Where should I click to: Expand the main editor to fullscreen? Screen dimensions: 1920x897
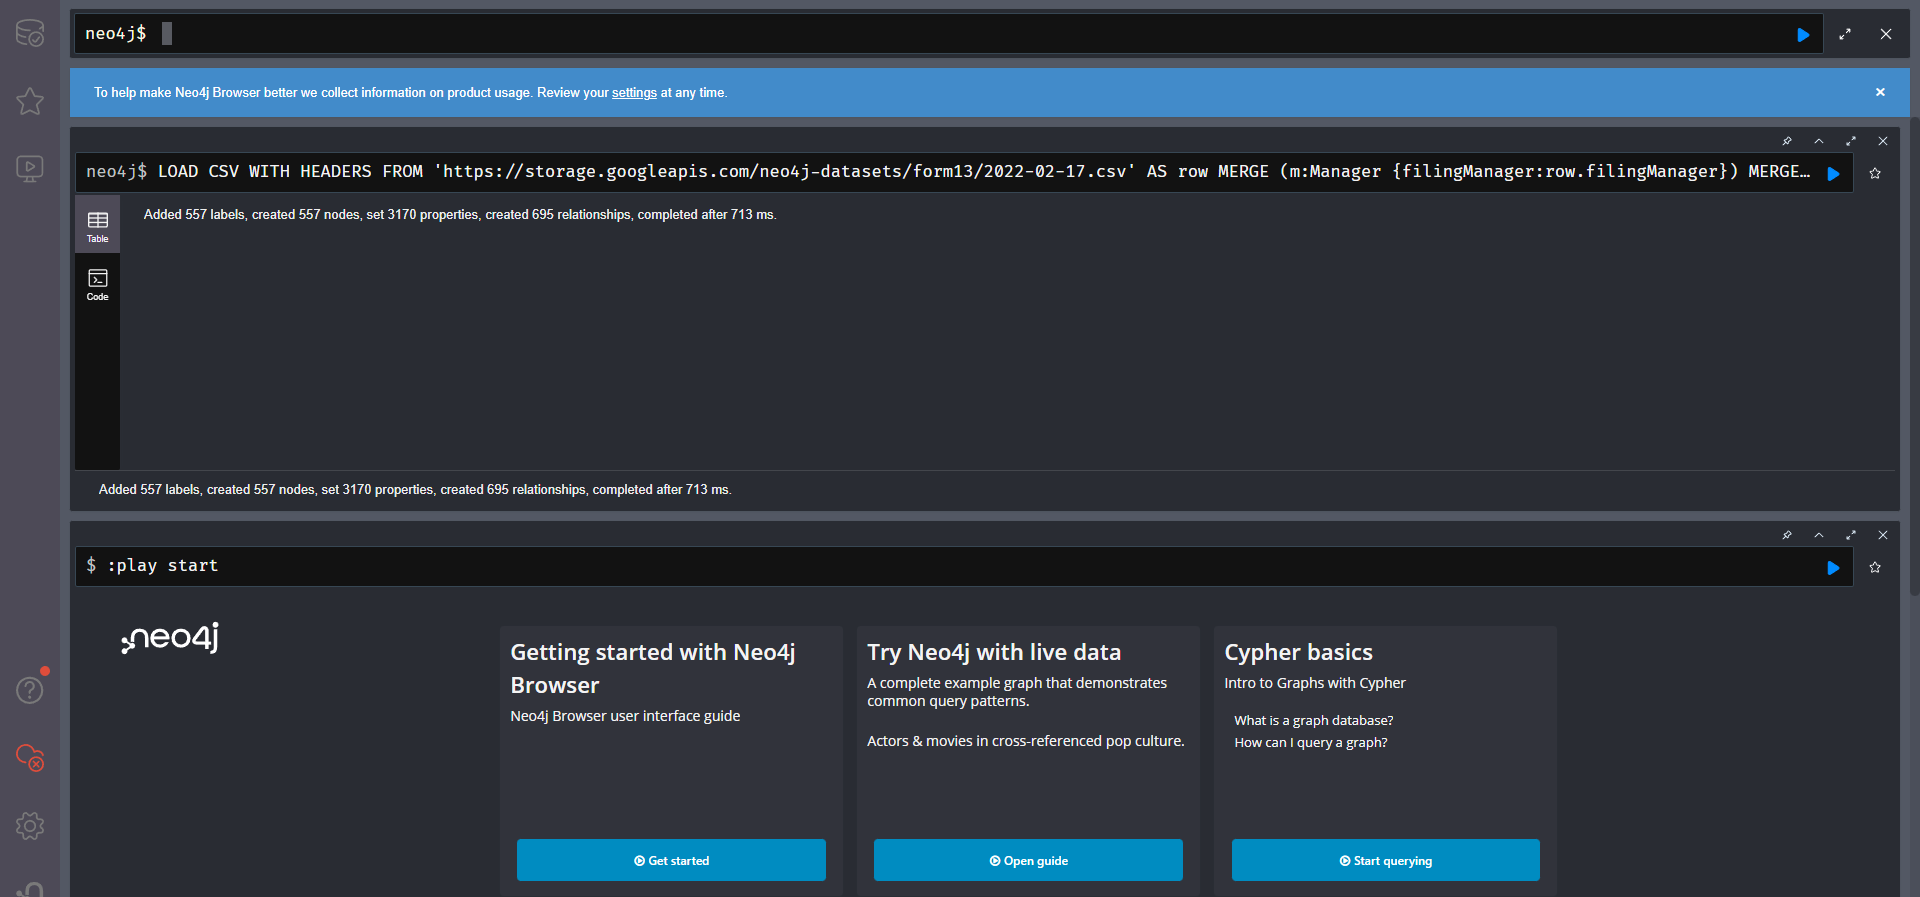(x=1845, y=34)
